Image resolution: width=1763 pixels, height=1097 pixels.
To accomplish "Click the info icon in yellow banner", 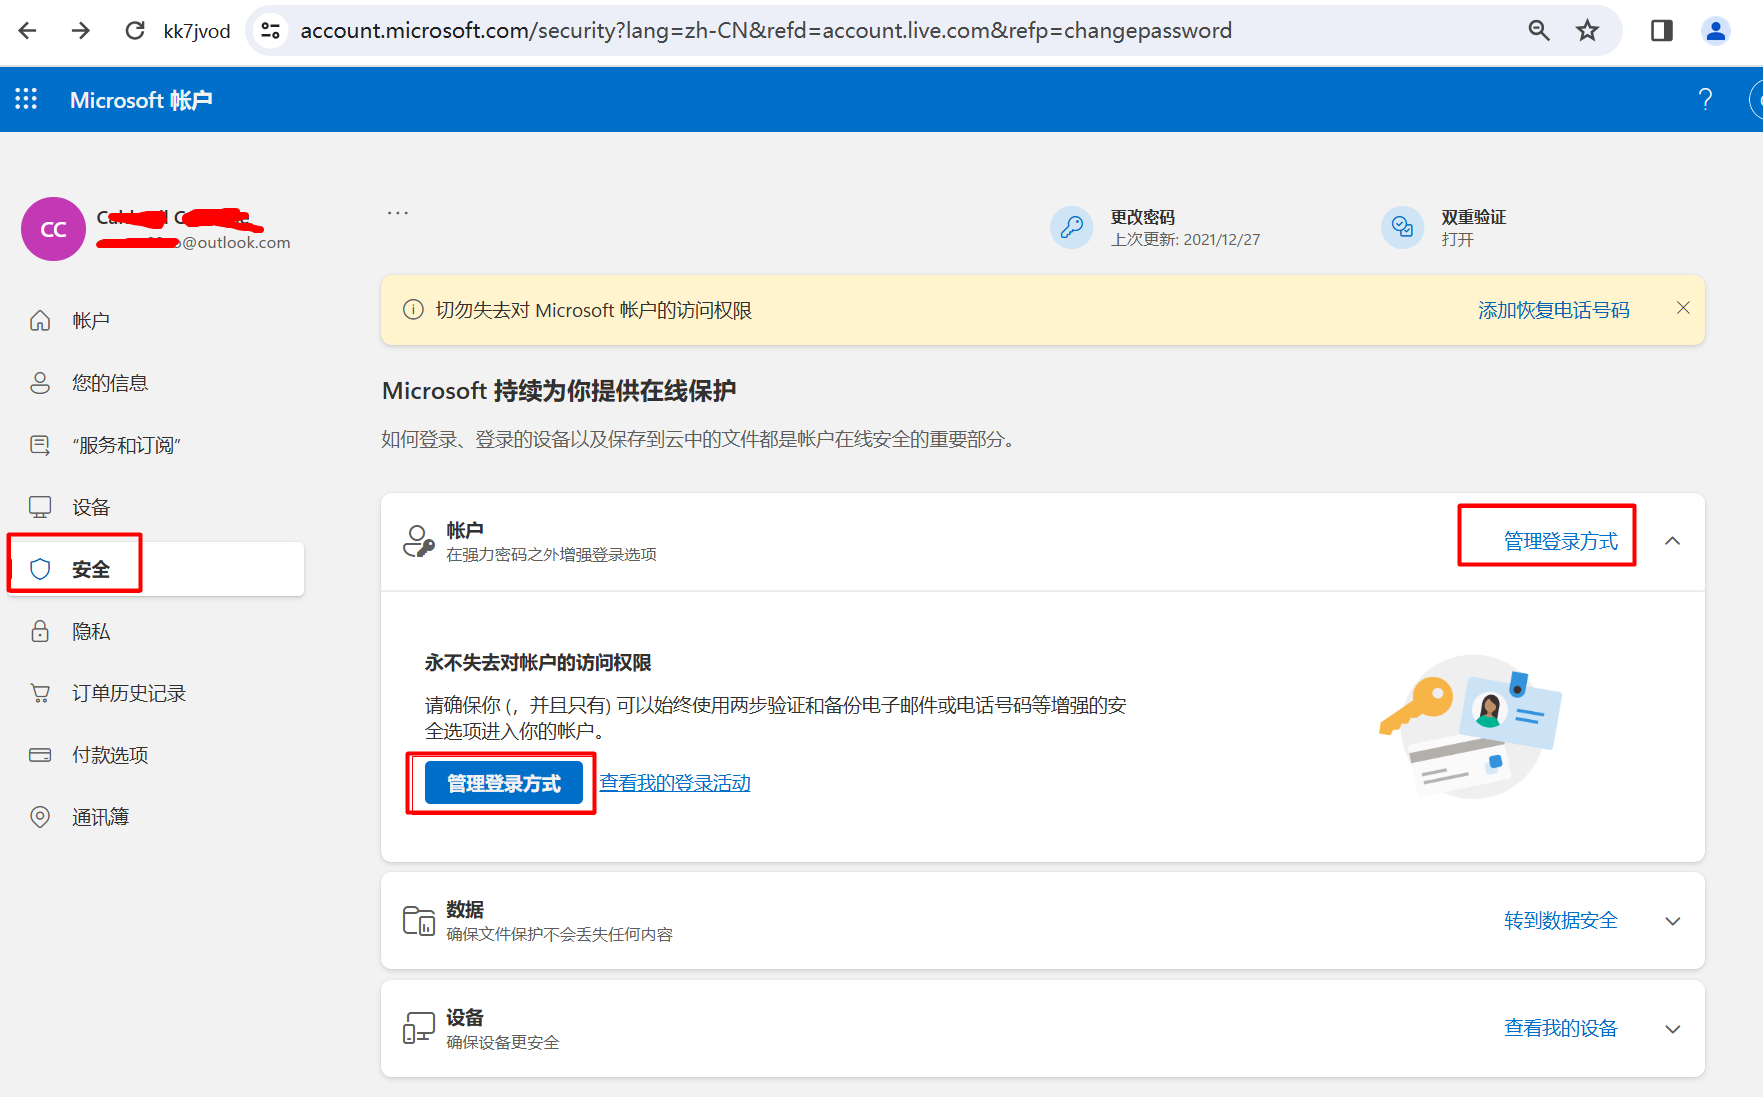I will click(413, 310).
